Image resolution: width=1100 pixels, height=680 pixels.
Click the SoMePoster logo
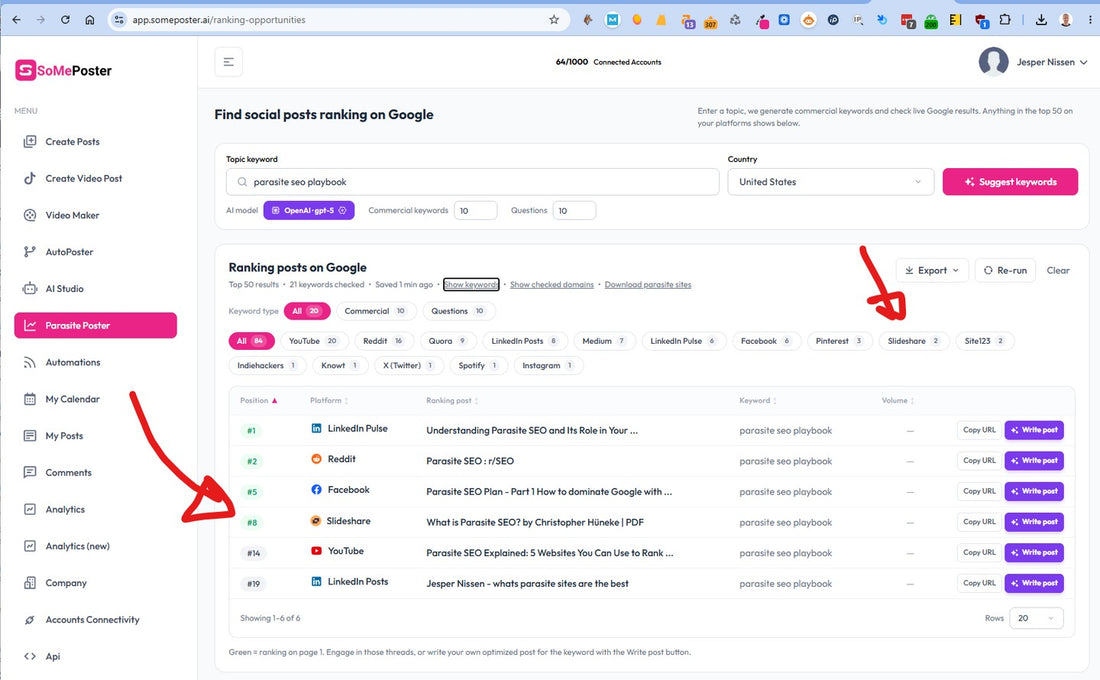click(x=64, y=70)
